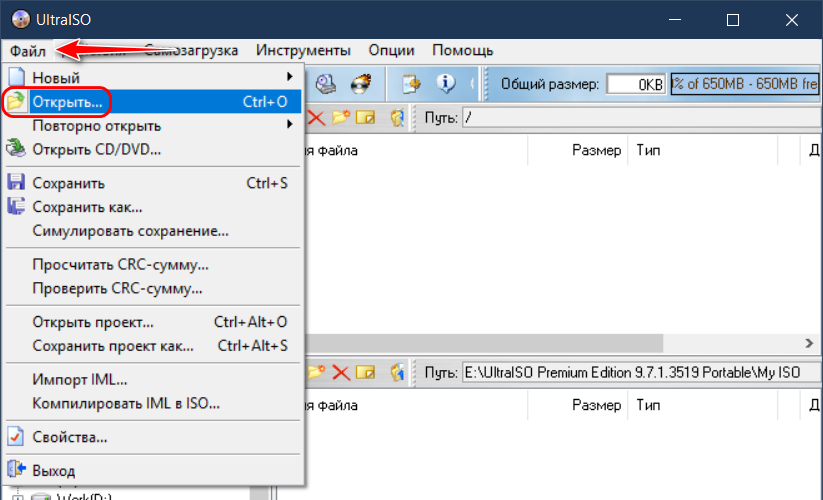Click Свойства... menu item

click(70, 437)
